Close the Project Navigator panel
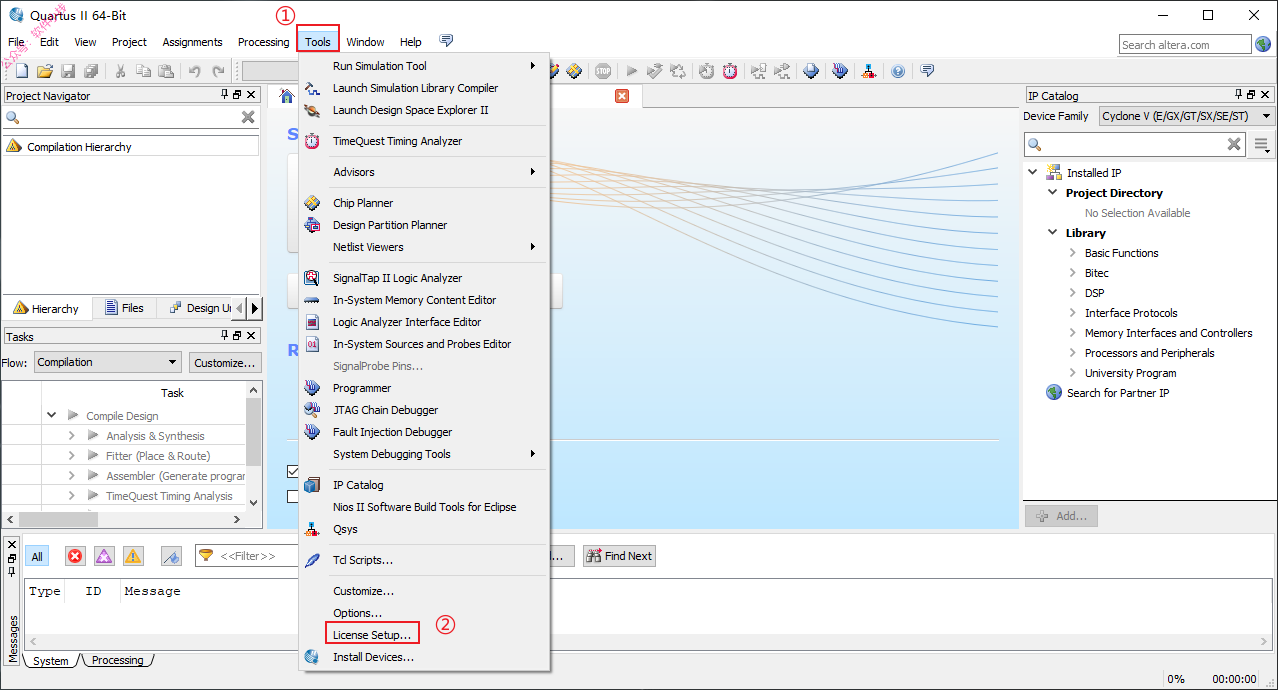This screenshot has width=1278, height=690. pos(252,95)
